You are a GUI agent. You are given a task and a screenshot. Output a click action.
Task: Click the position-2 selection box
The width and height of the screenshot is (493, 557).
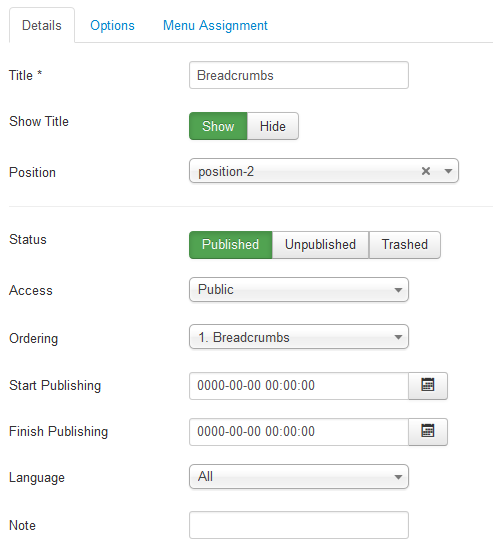(324, 171)
